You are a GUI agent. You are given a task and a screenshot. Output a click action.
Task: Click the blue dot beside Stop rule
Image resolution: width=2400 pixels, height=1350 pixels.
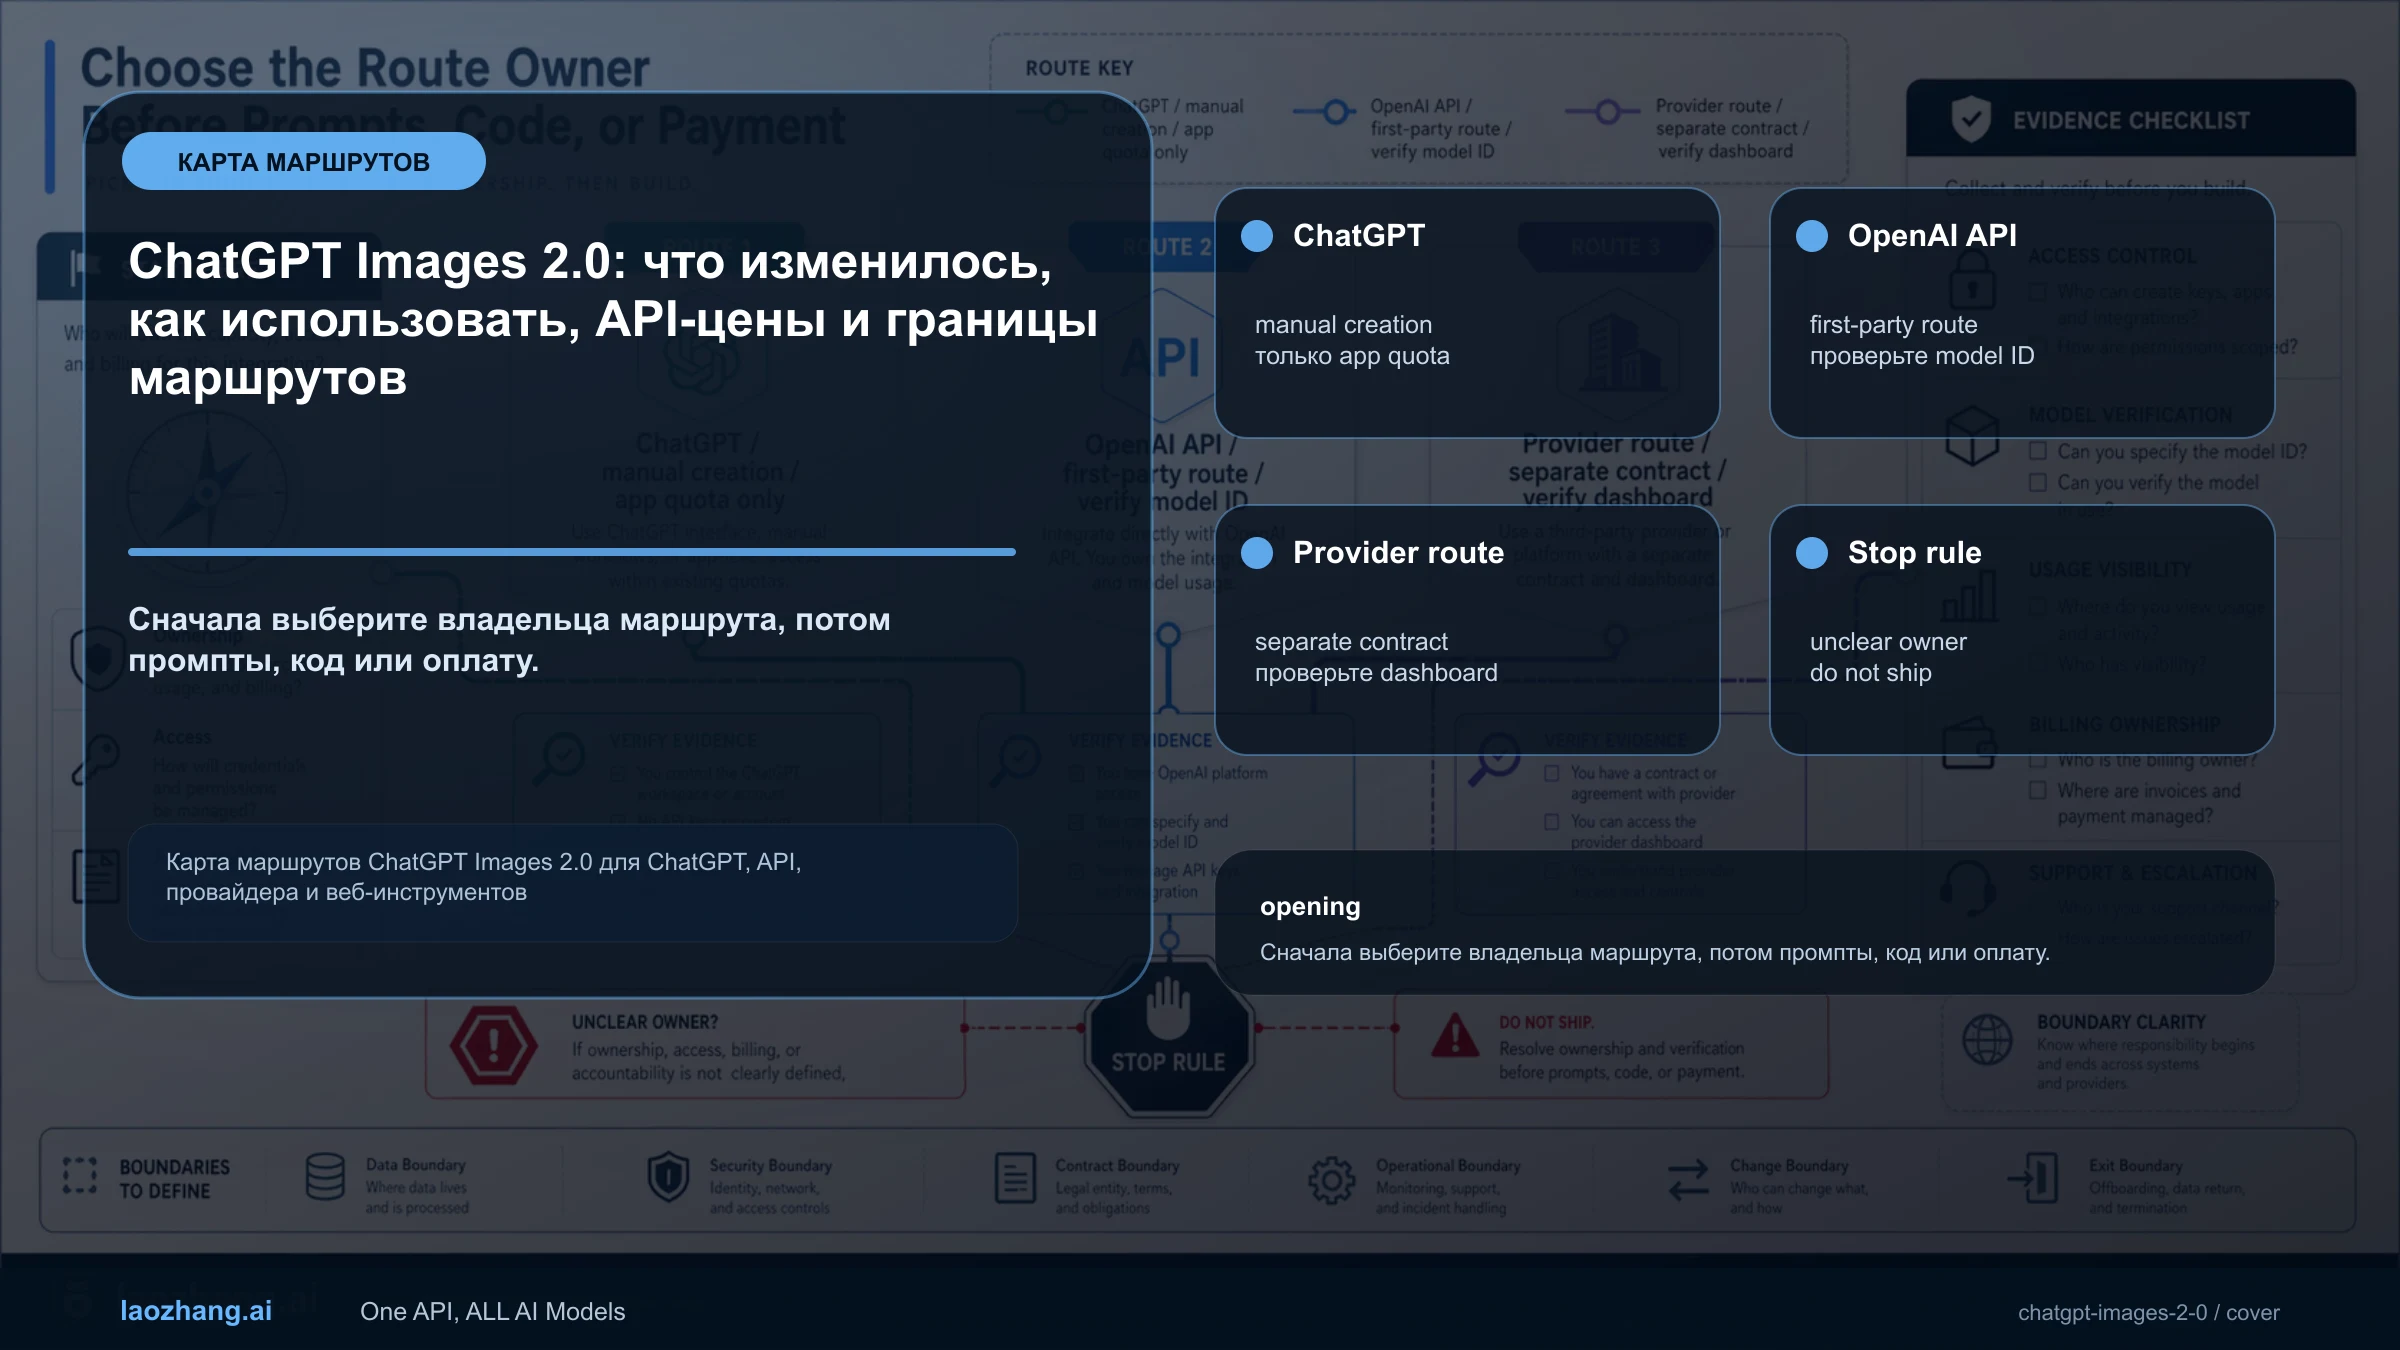click(1812, 553)
